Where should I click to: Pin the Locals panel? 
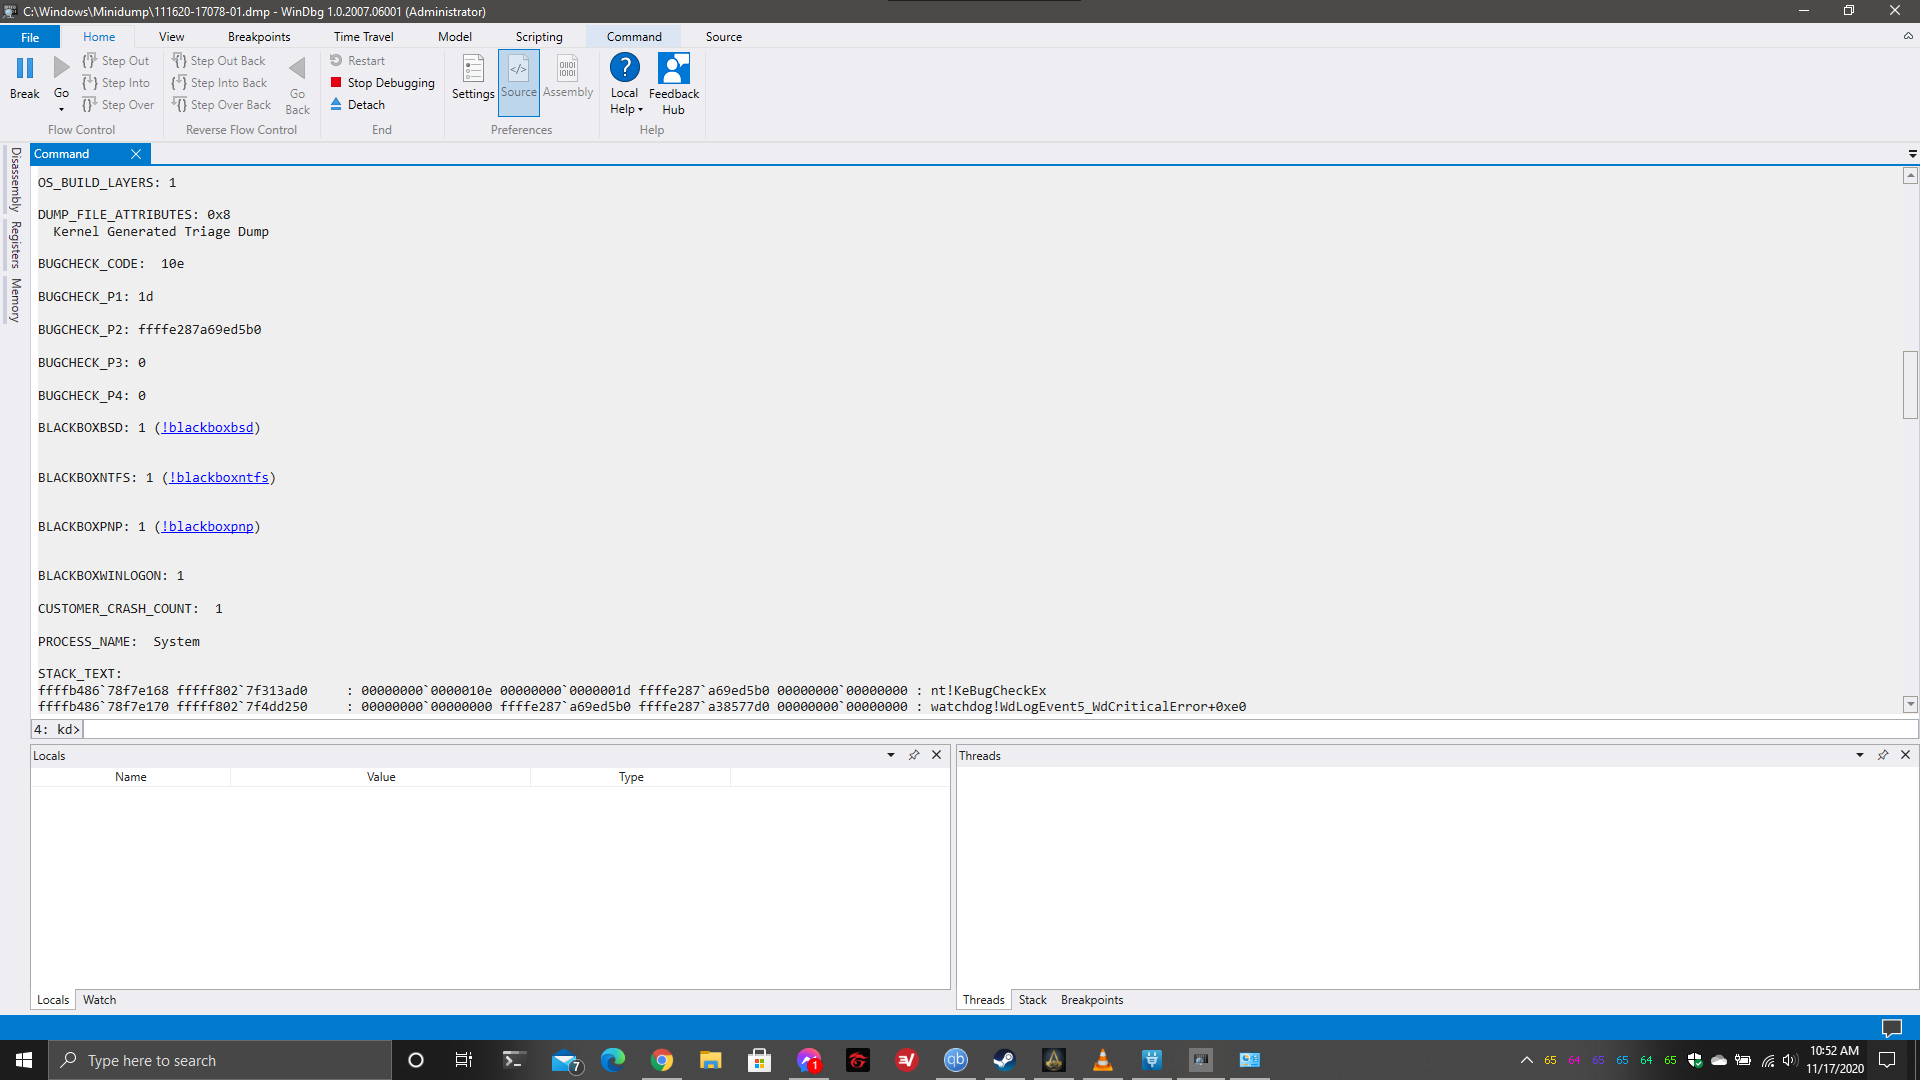[914, 755]
